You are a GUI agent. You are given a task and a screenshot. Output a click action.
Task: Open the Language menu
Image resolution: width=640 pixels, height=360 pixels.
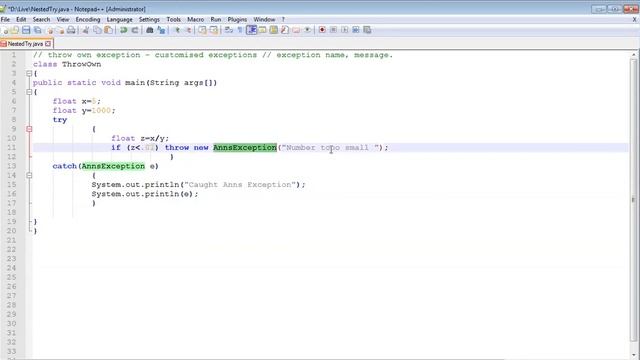[120, 19]
